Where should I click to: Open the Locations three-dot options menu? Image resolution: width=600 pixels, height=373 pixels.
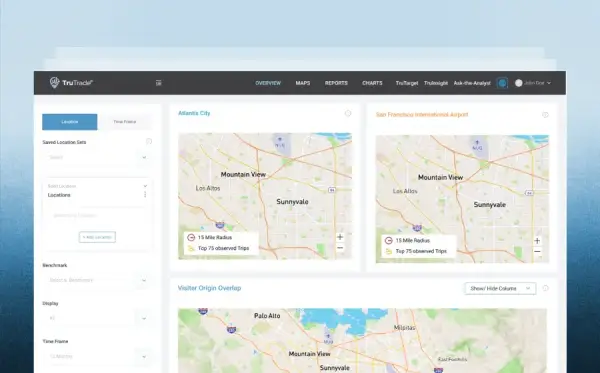[x=145, y=195]
